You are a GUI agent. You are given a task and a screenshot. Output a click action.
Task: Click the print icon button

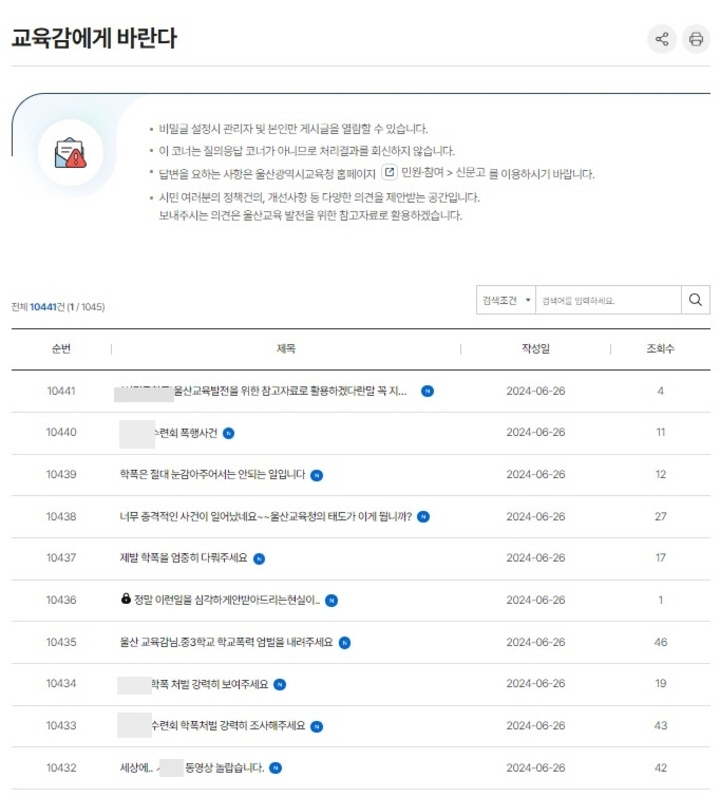[696, 39]
